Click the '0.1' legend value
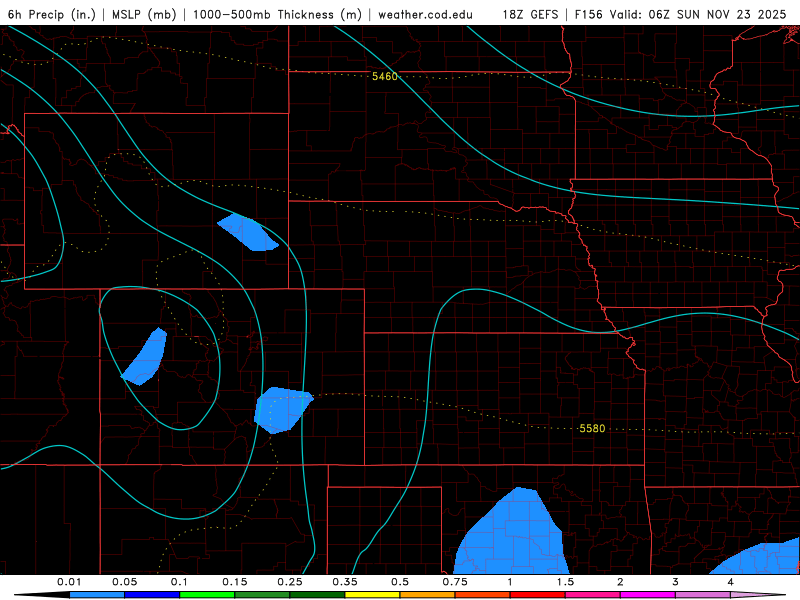The width and height of the screenshot is (800, 600). coord(179,582)
